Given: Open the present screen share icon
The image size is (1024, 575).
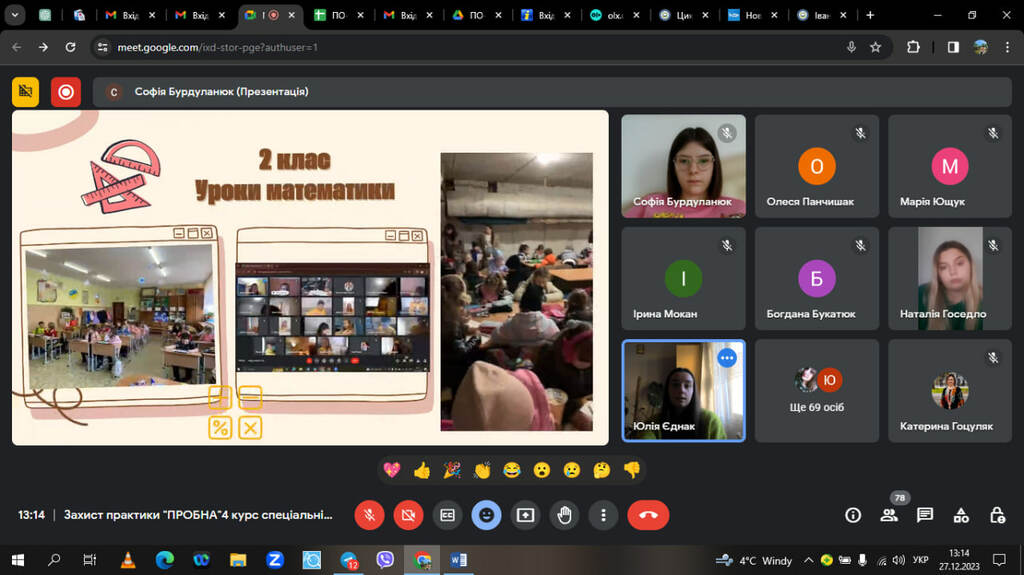Looking at the screenshot, I should [x=525, y=515].
